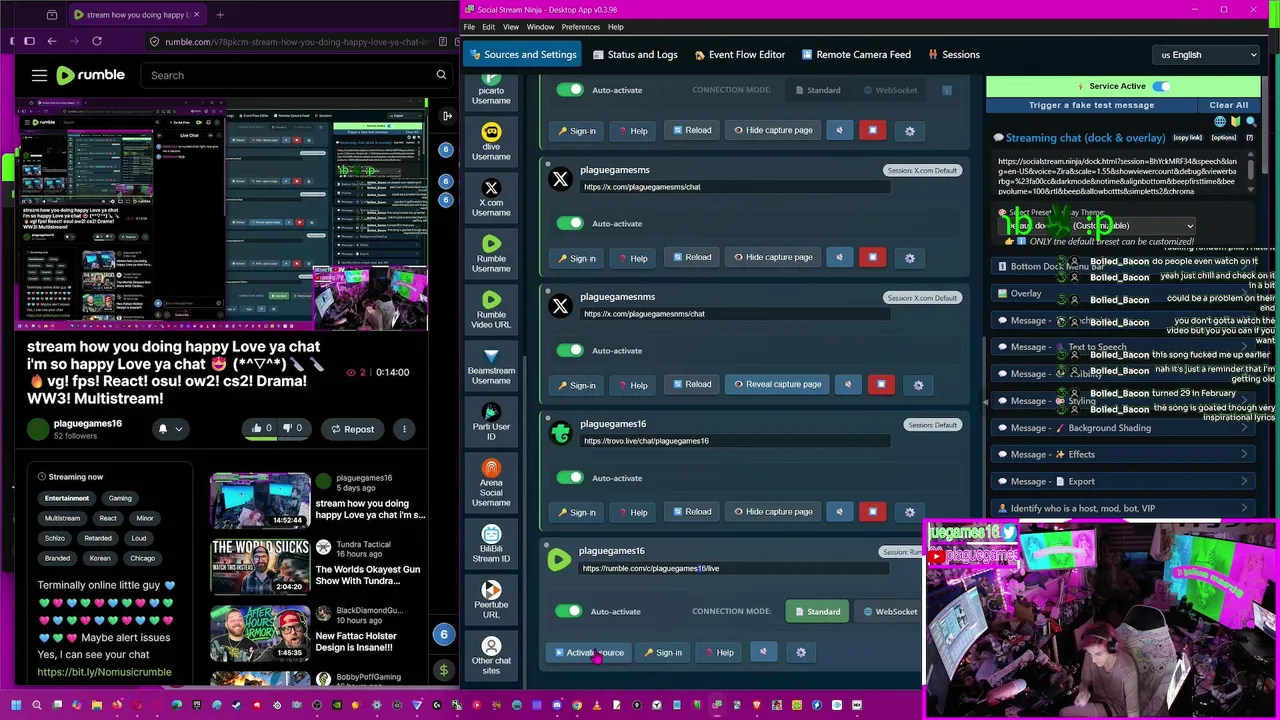Click the Rumble search magnifier icon
The image size is (1280, 720).
(441, 75)
